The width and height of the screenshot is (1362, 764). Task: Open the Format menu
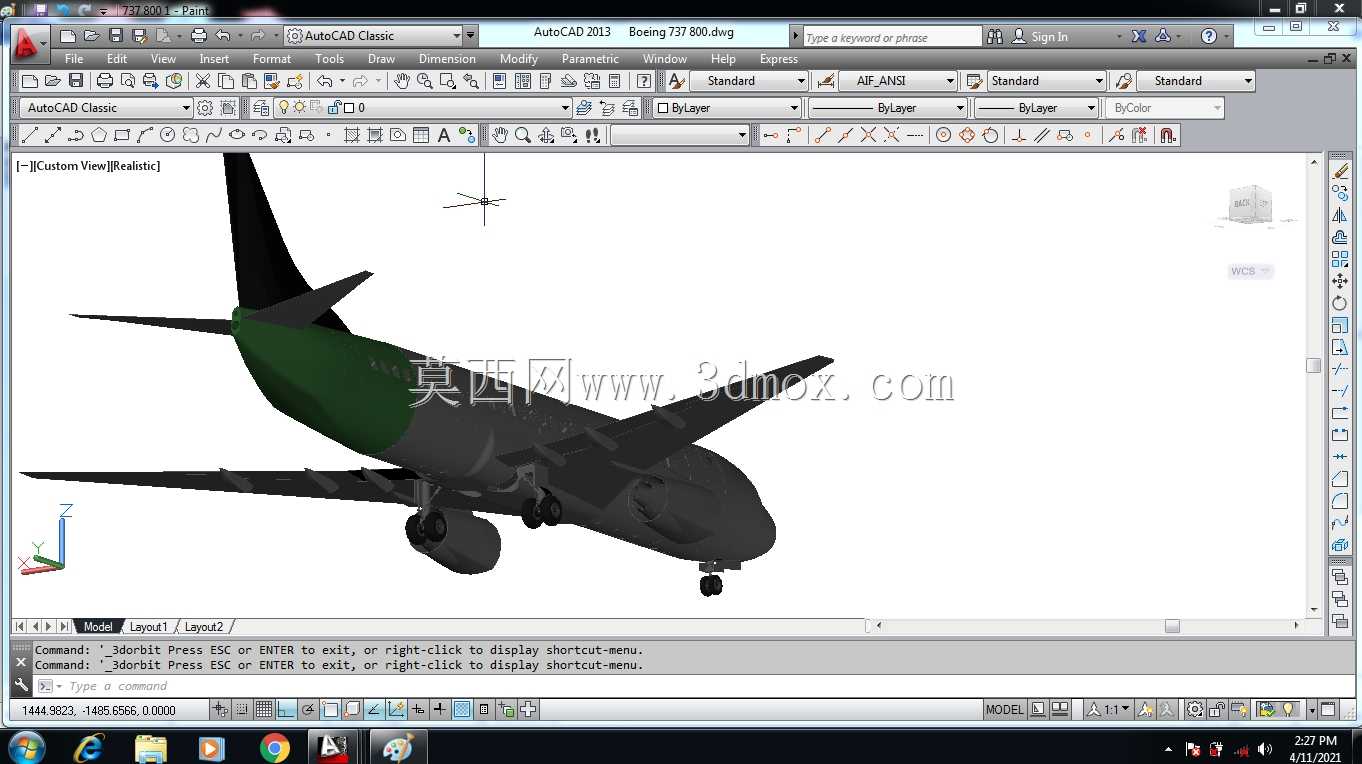pos(272,59)
